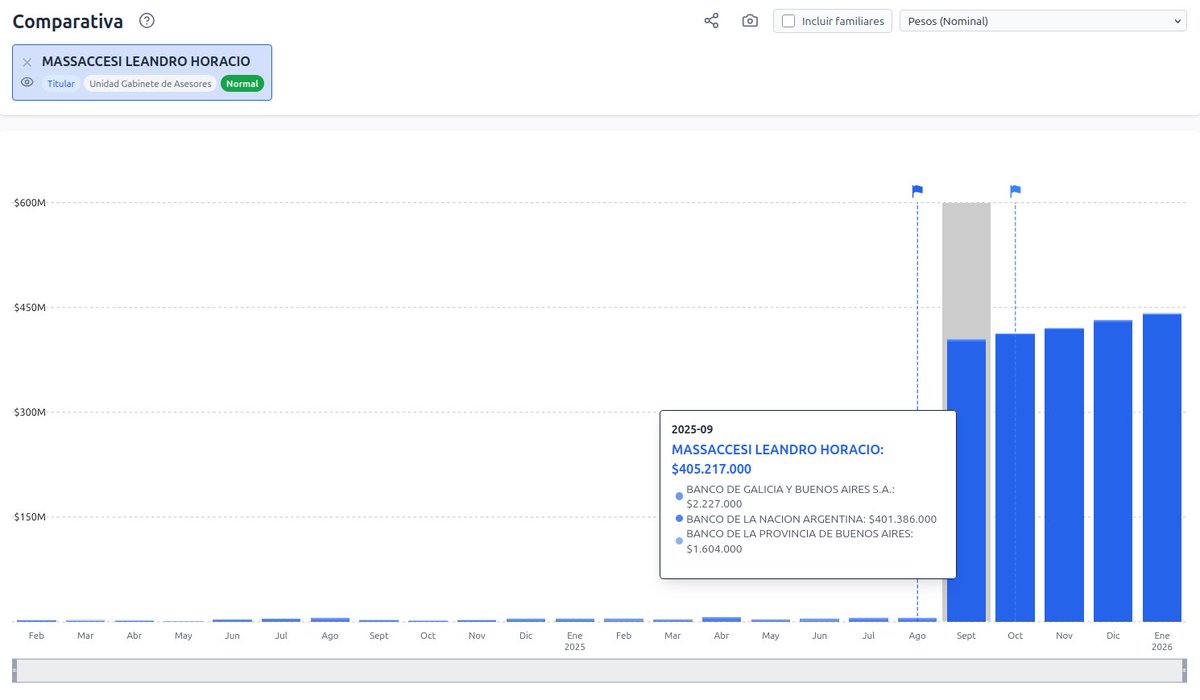
Task: Select the Oct 2025 bar
Action: click(x=1015, y=478)
